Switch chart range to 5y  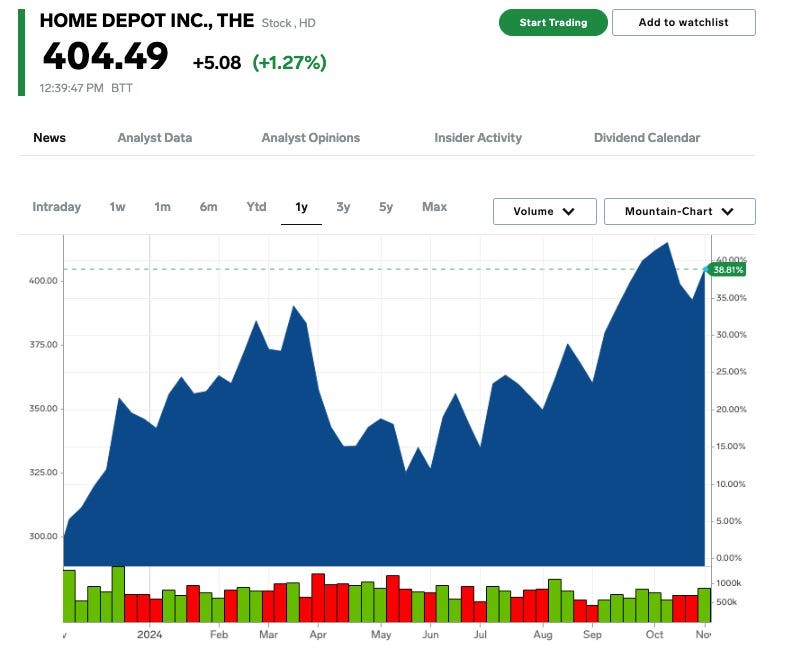tap(386, 207)
